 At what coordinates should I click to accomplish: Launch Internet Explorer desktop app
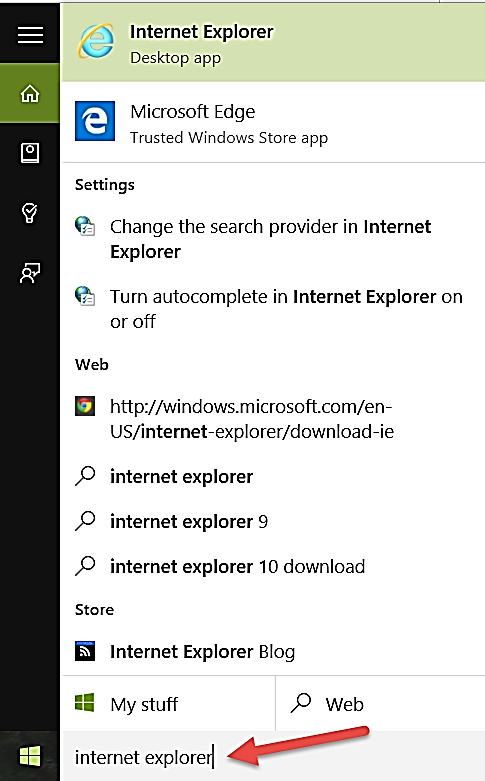272,43
